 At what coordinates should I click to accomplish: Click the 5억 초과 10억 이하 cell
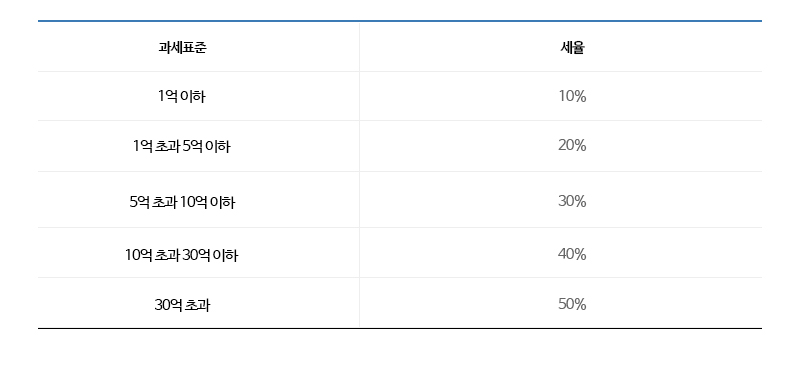point(181,202)
